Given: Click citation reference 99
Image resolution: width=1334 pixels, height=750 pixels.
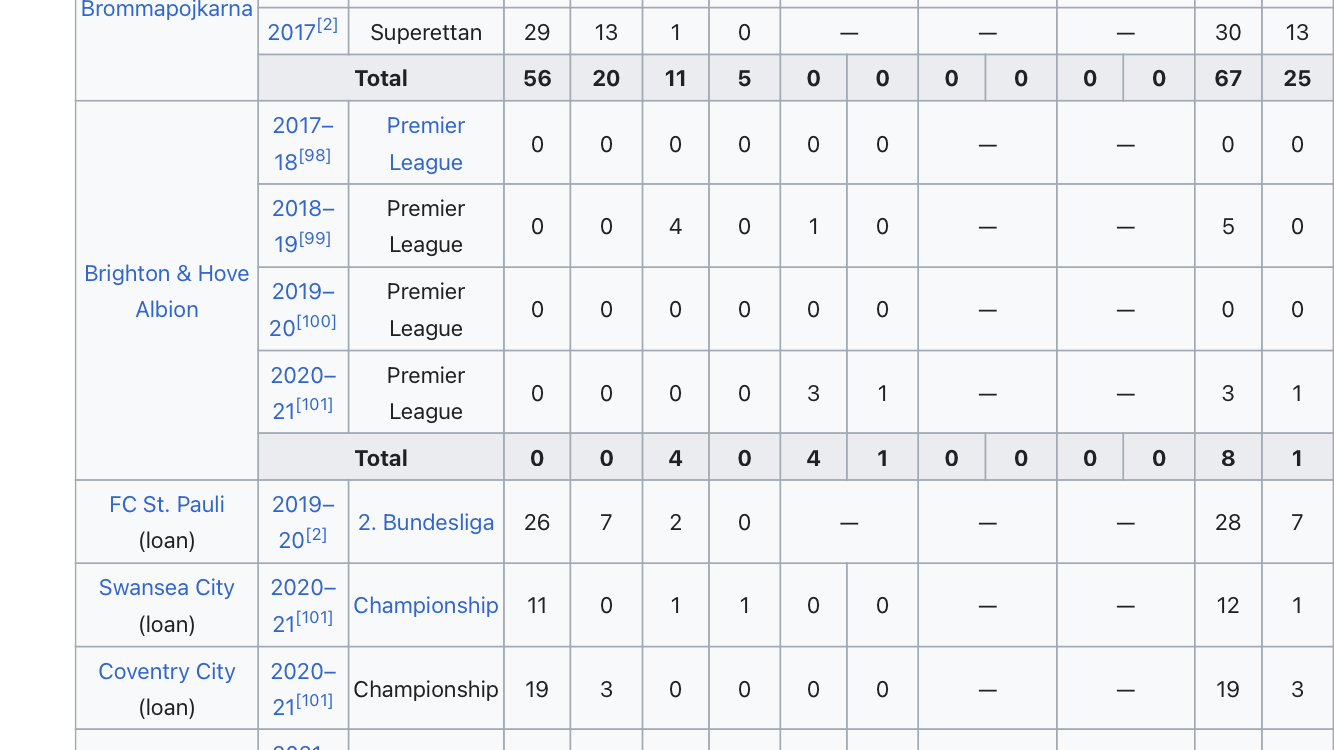Looking at the screenshot, I should coord(315,239).
